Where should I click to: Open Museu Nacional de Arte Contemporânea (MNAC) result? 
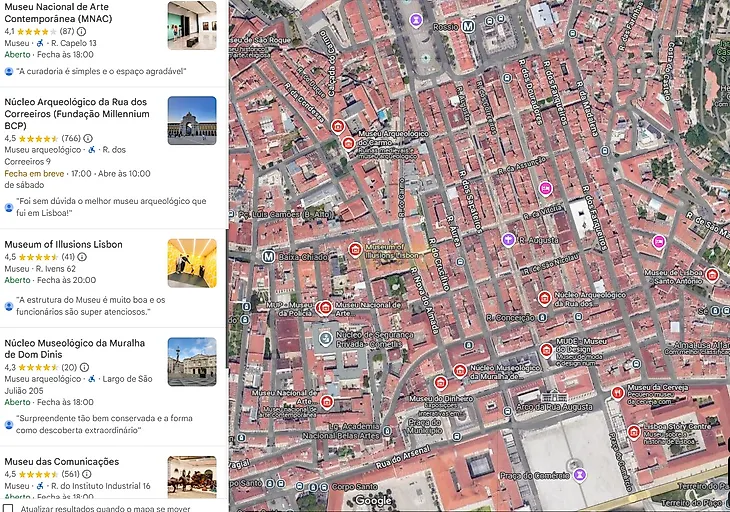point(58,13)
